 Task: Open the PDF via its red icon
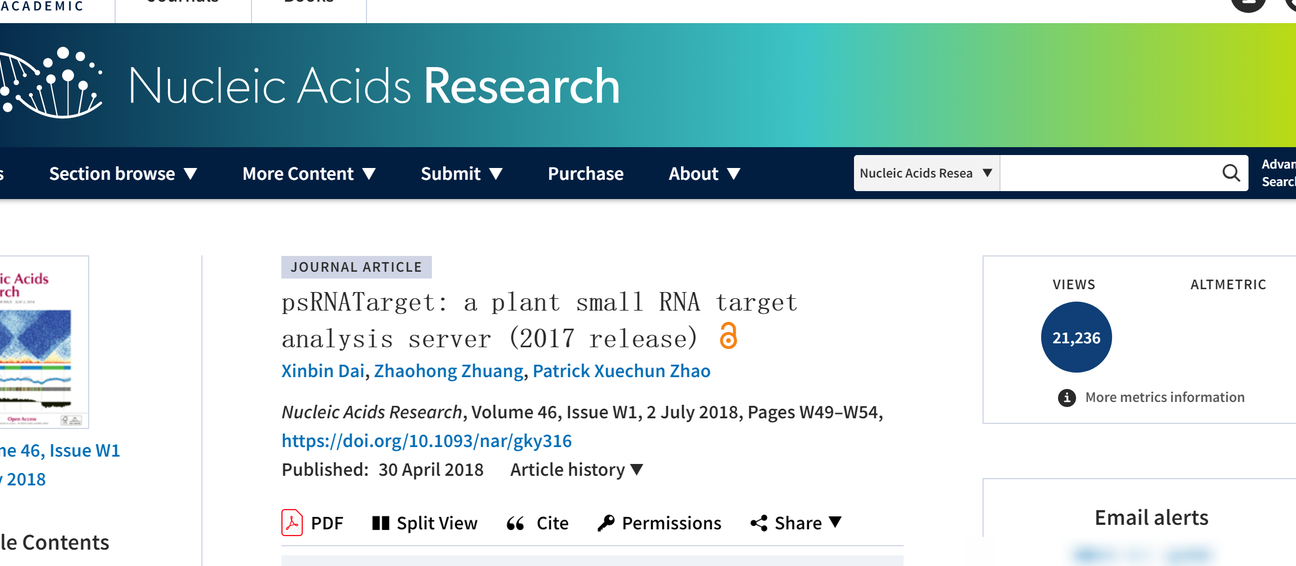(x=292, y=523)
